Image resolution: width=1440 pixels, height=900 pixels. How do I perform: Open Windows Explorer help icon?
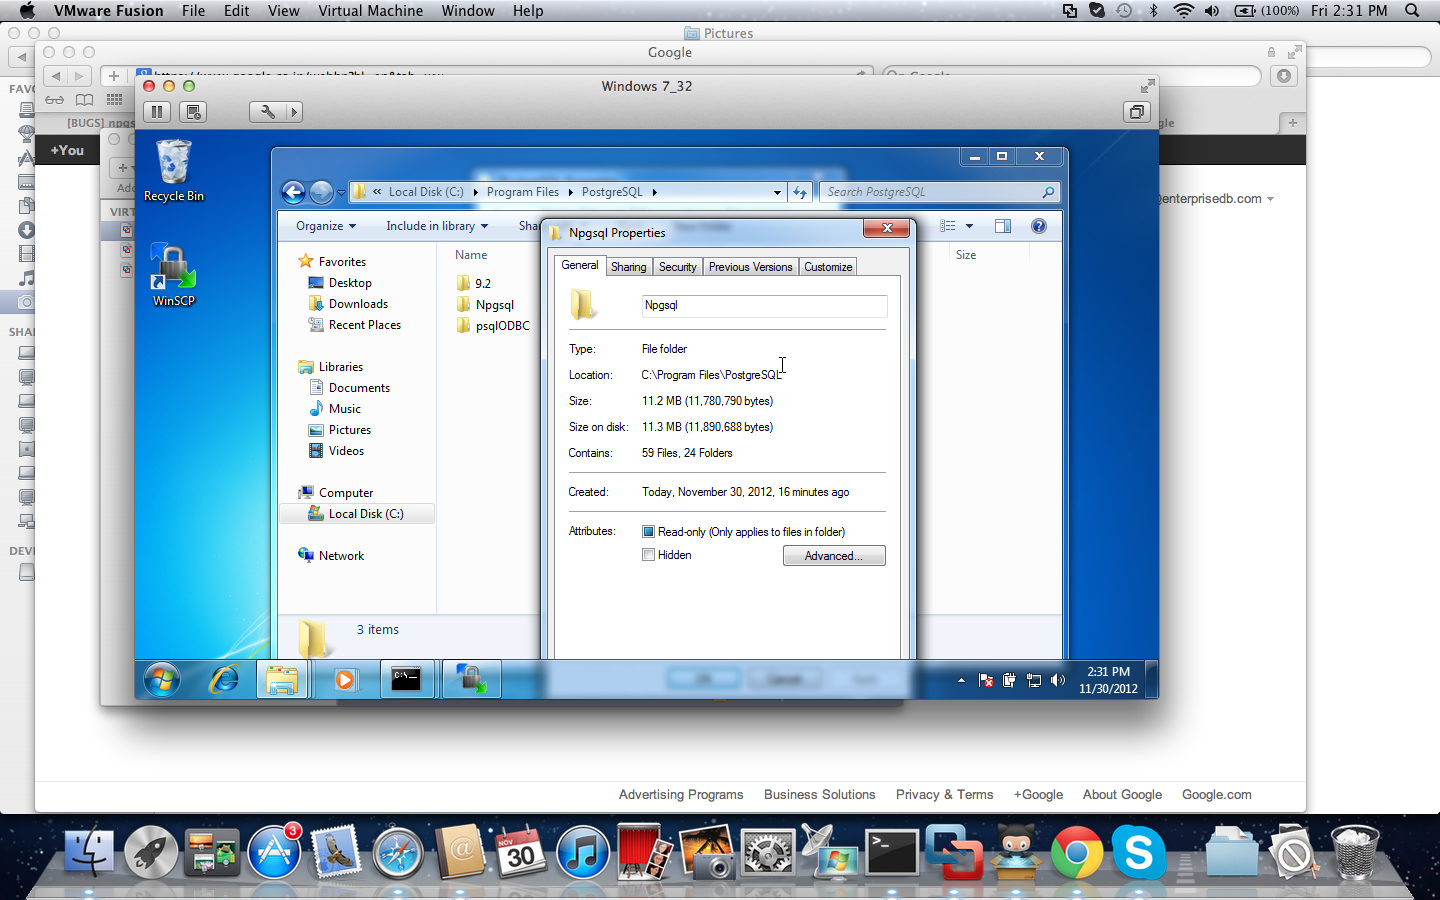point(1039,226)
